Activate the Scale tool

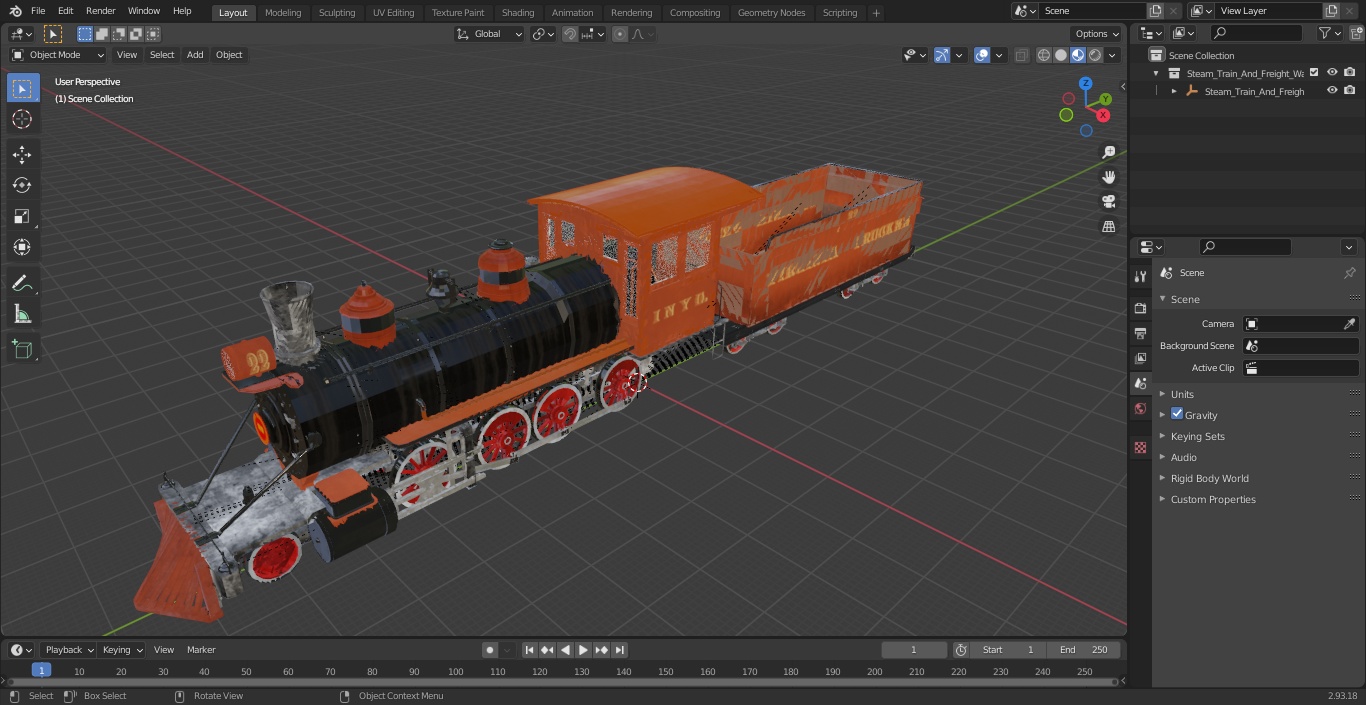[22, 216]
